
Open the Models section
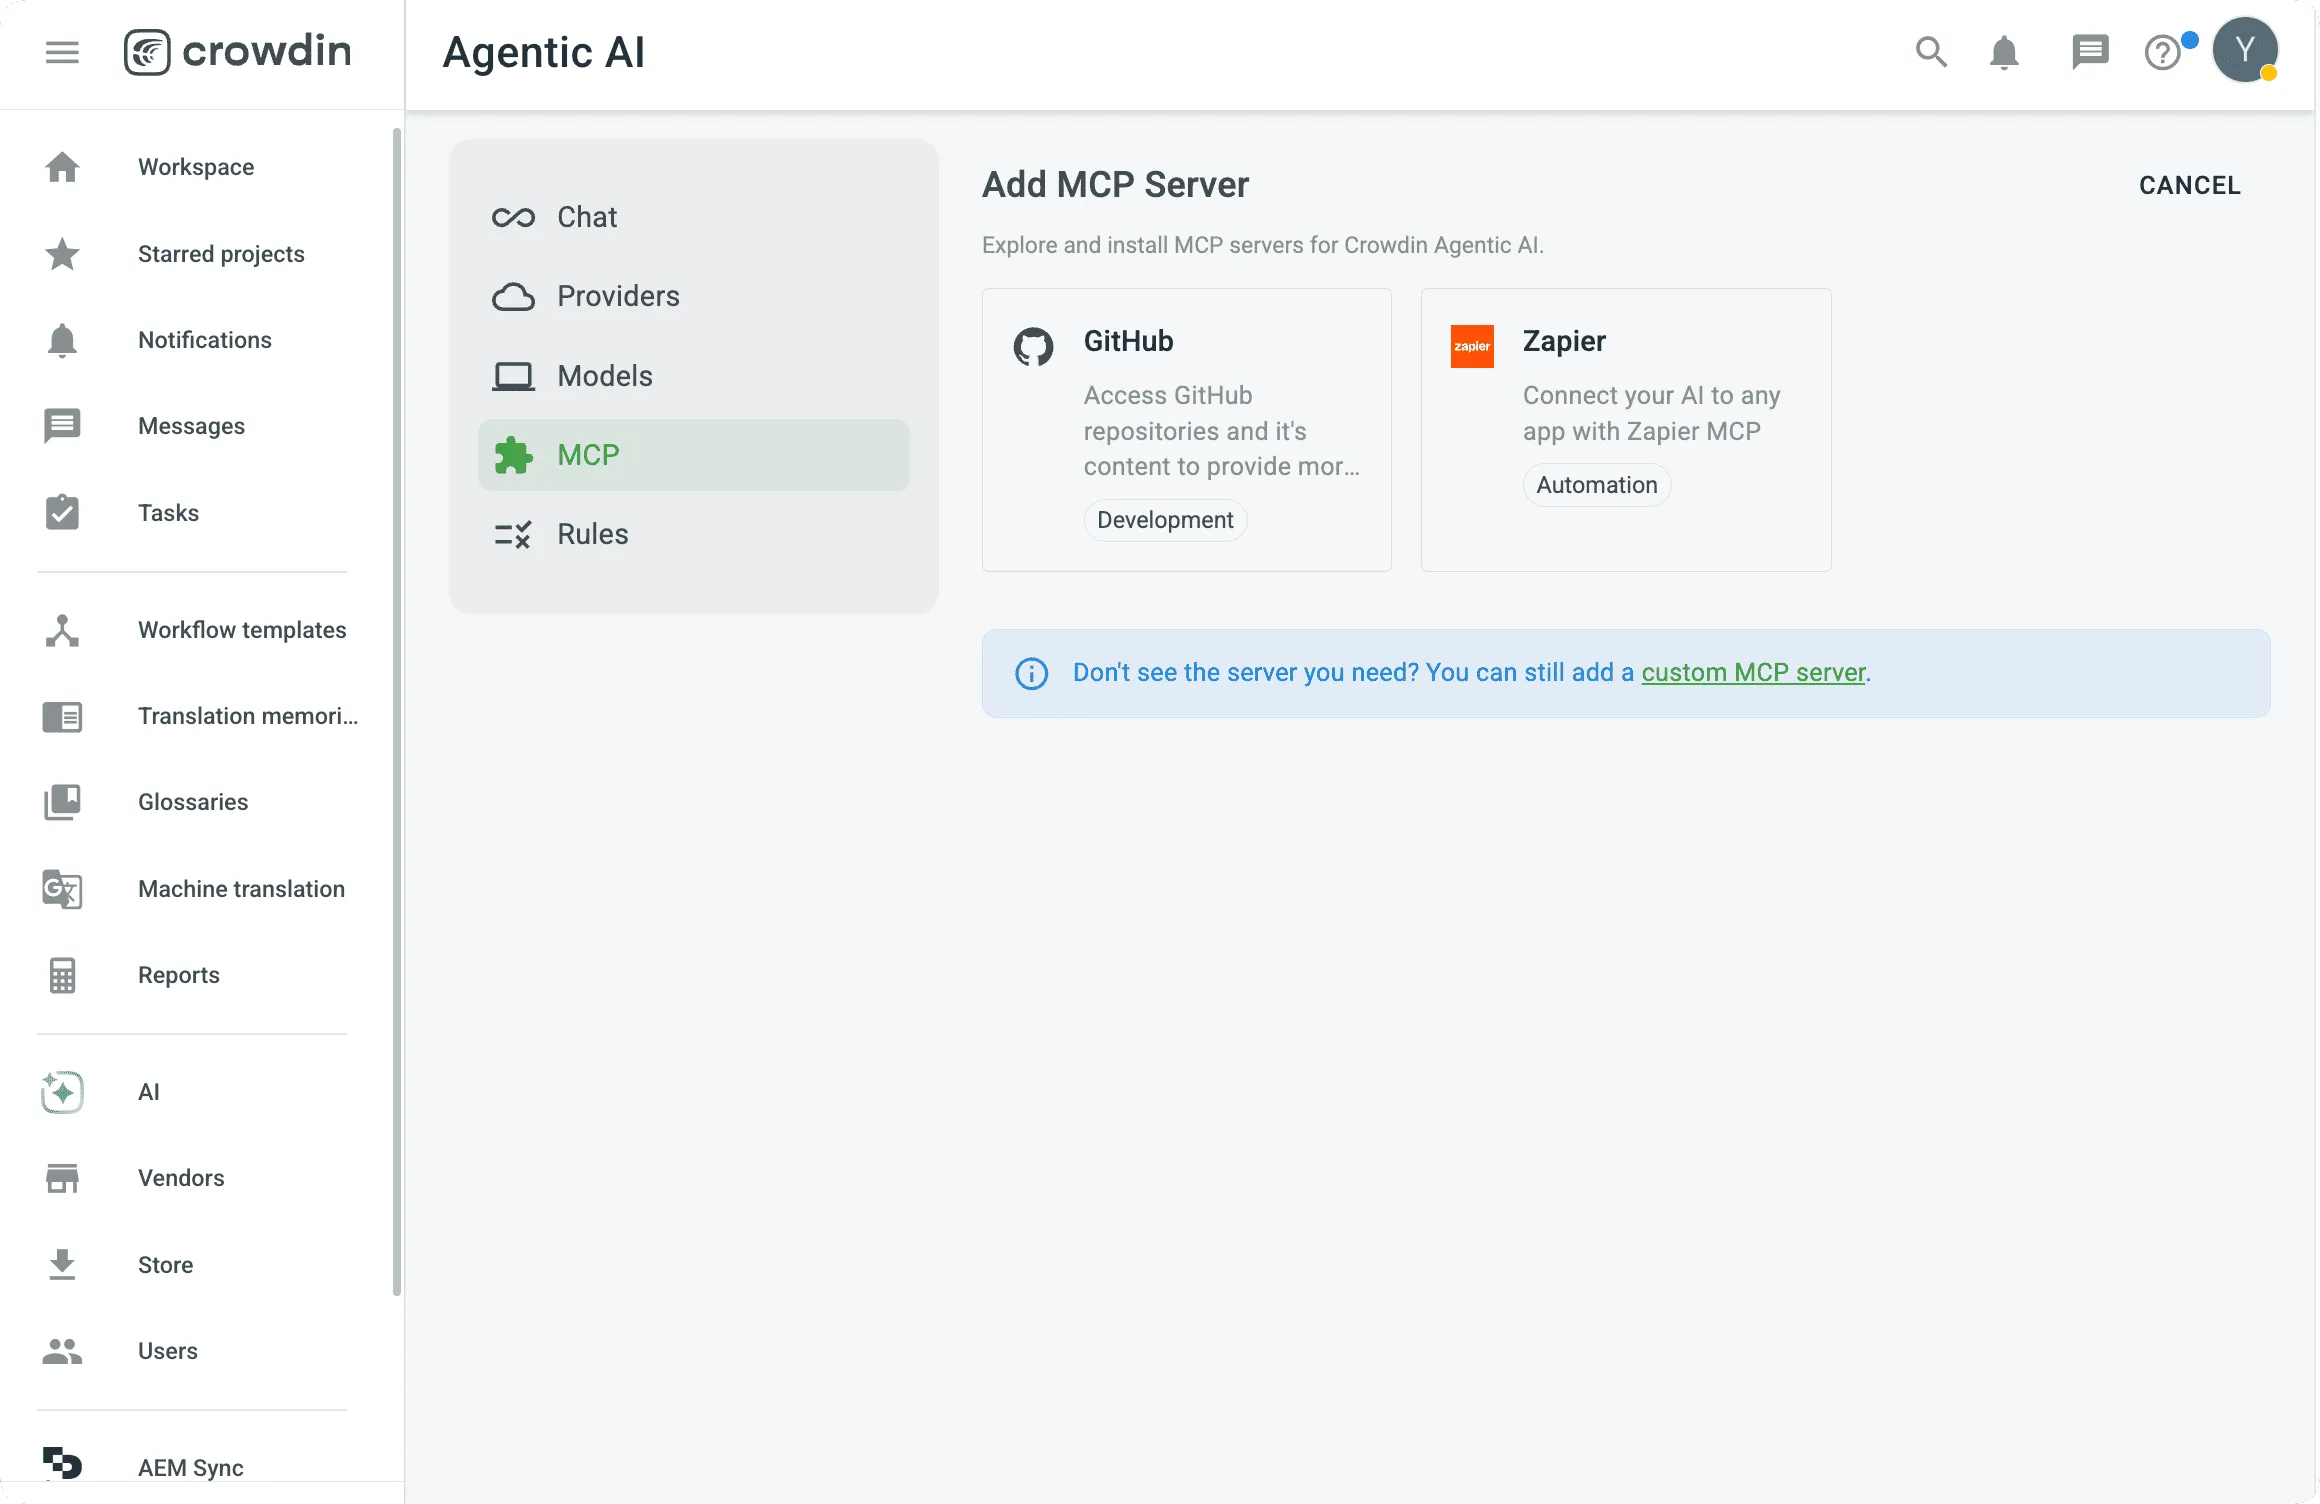[604, 376]
